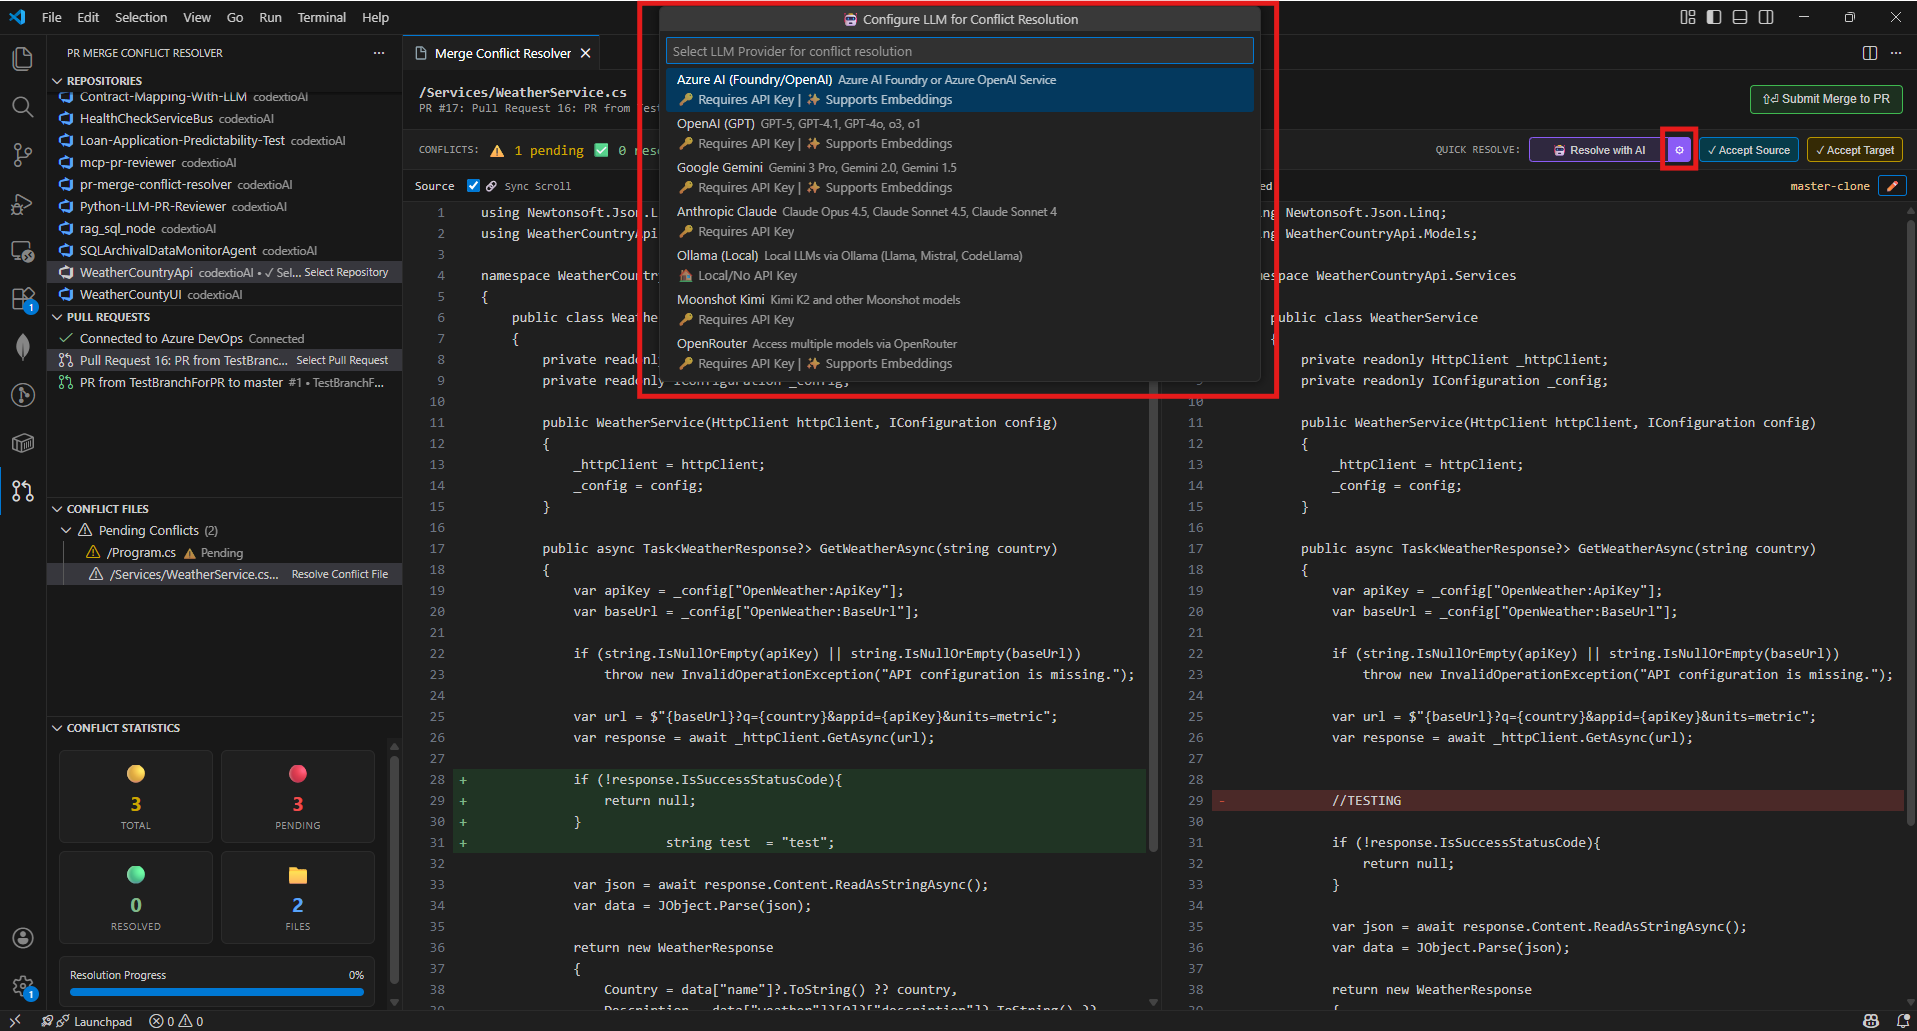The width and height of the screenshot is (1917, 1031).
Task: Open PR Merge Conflict Resolver activity icon
Action: pos(22,491)
